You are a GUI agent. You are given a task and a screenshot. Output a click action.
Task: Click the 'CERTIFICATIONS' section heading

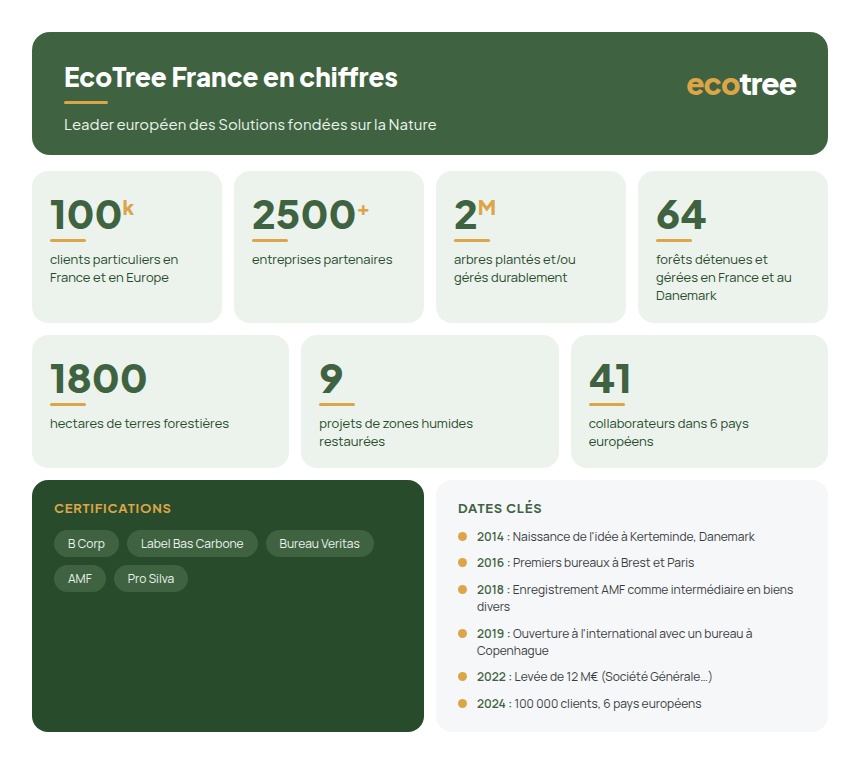(112, 508)
